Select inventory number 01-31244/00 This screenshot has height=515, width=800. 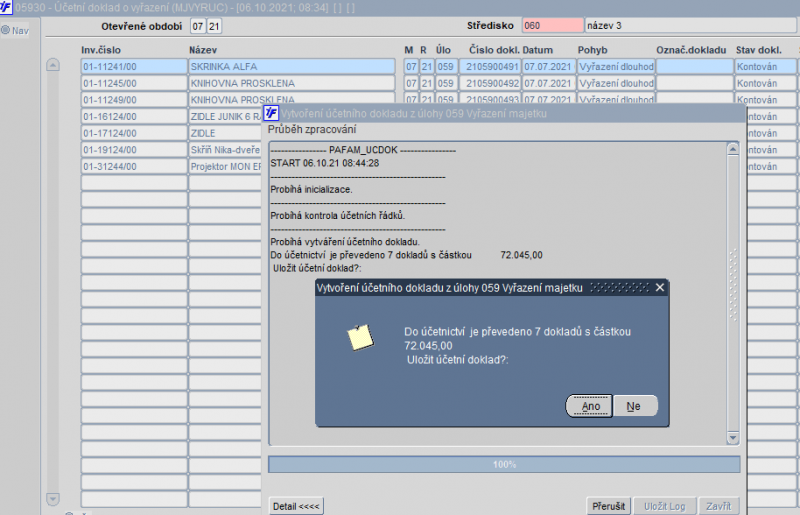click(x=134, y=166)
